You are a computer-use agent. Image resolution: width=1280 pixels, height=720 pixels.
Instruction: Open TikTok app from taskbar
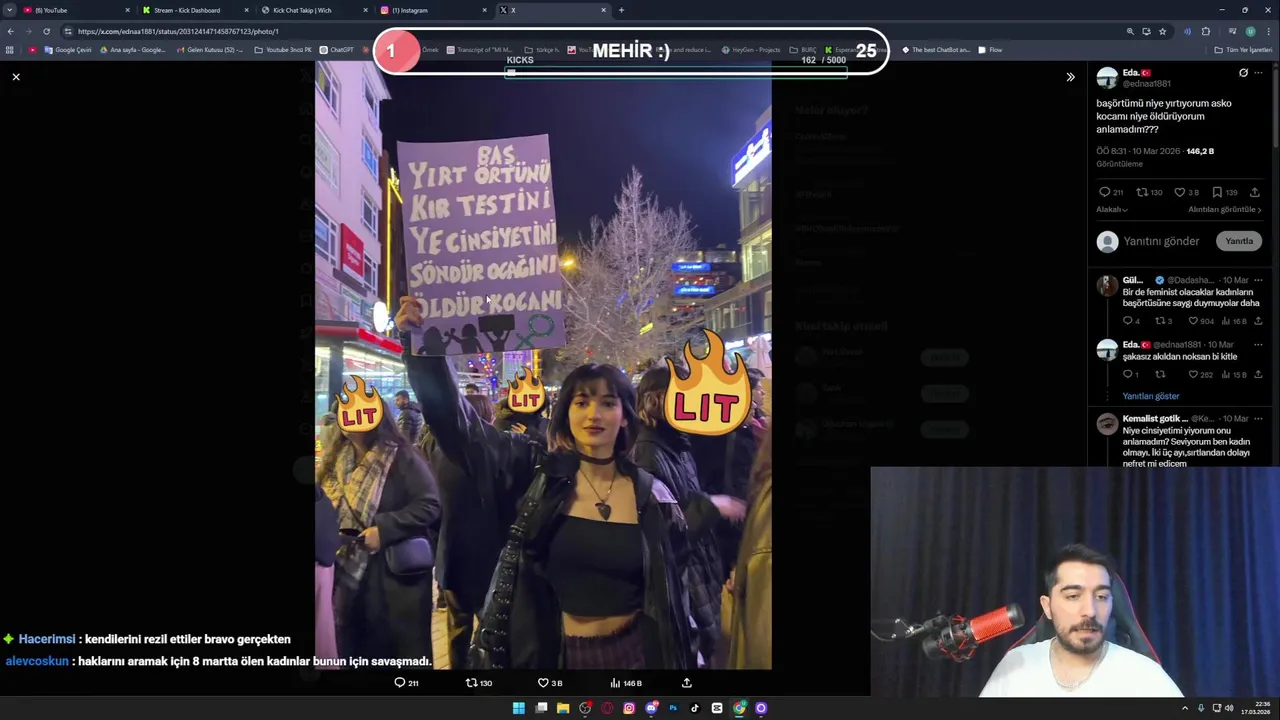[695, 708]
